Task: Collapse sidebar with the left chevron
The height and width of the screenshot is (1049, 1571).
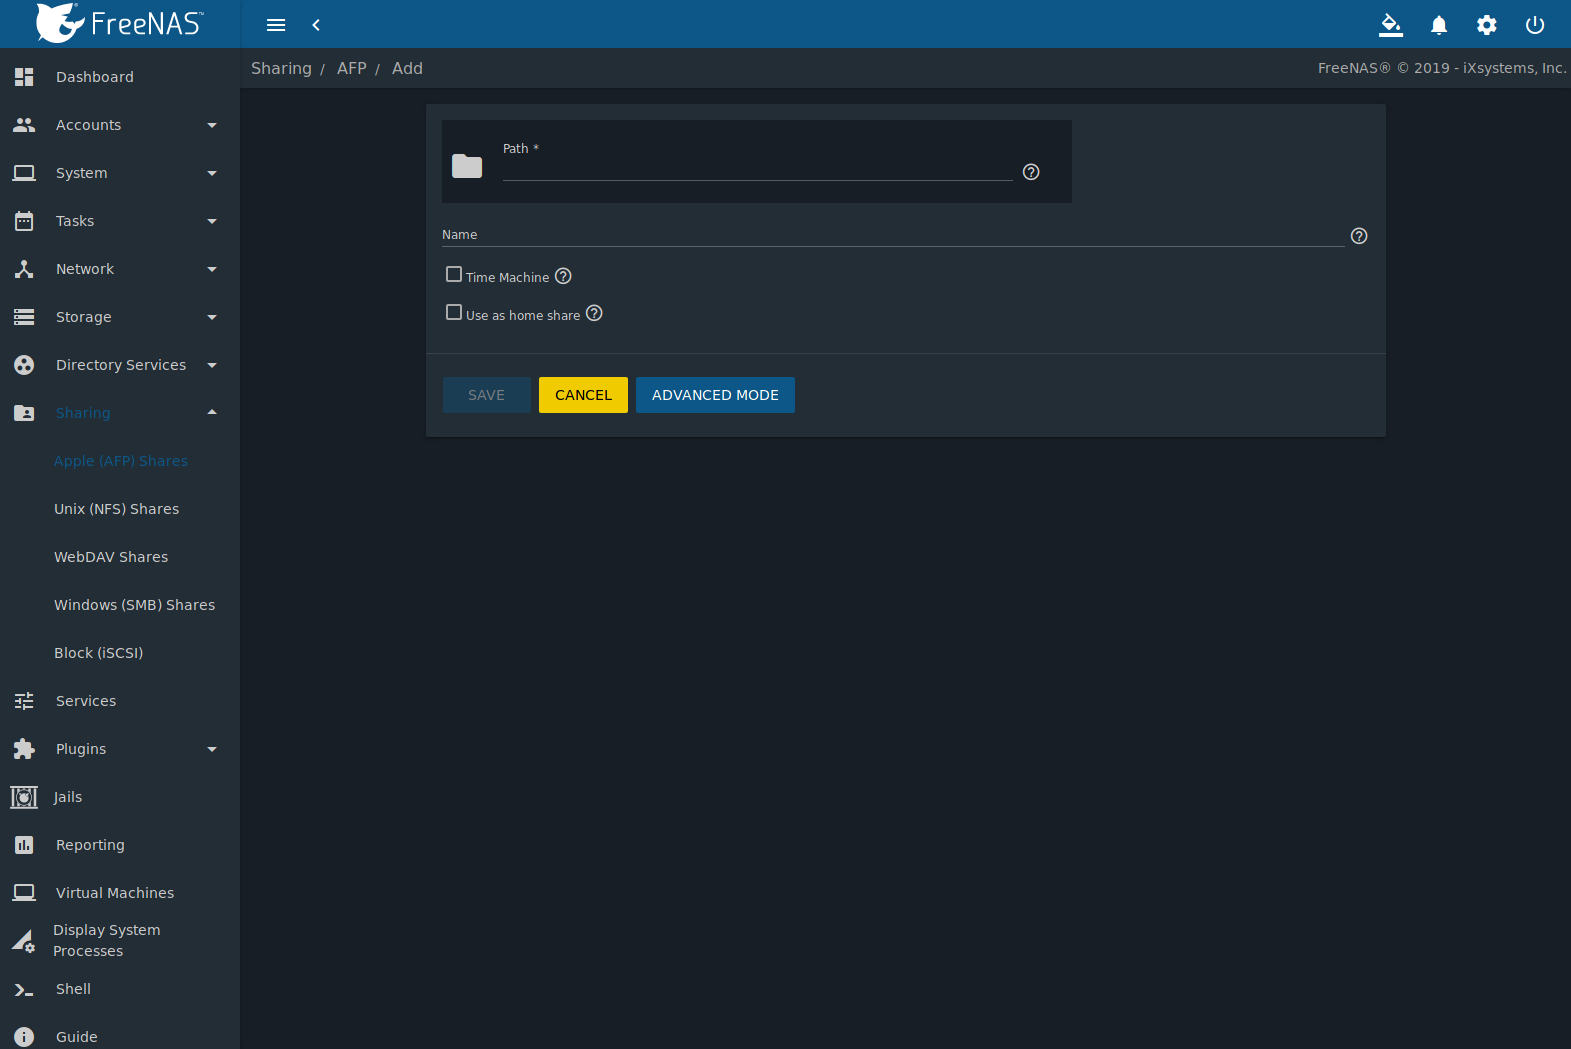Action: [x=316, y=25]
